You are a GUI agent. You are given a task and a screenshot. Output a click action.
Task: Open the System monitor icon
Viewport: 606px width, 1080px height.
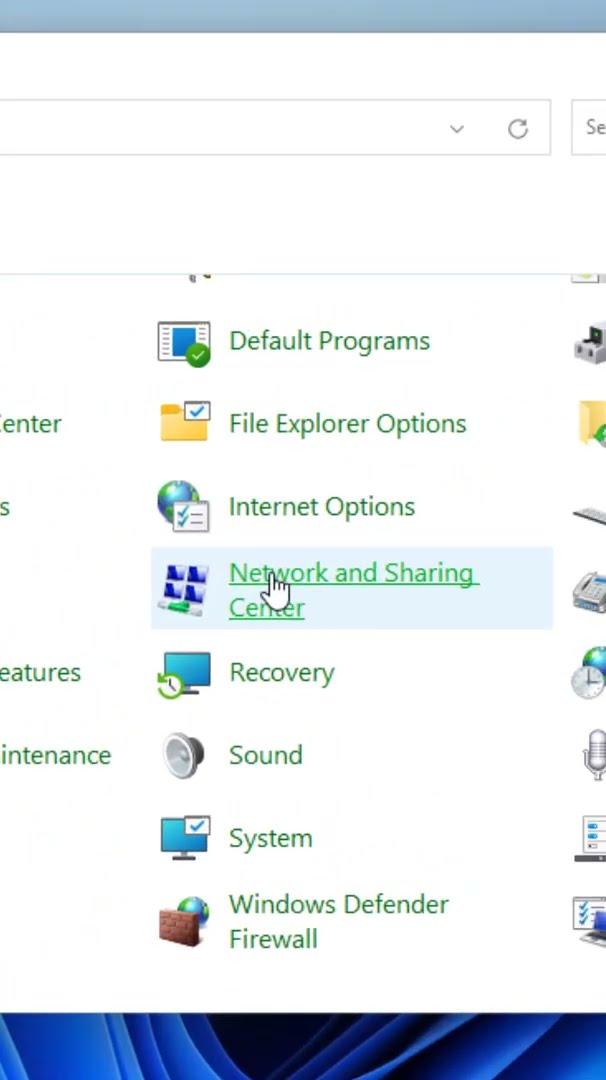pyautogui.click(x=185, y=838)
